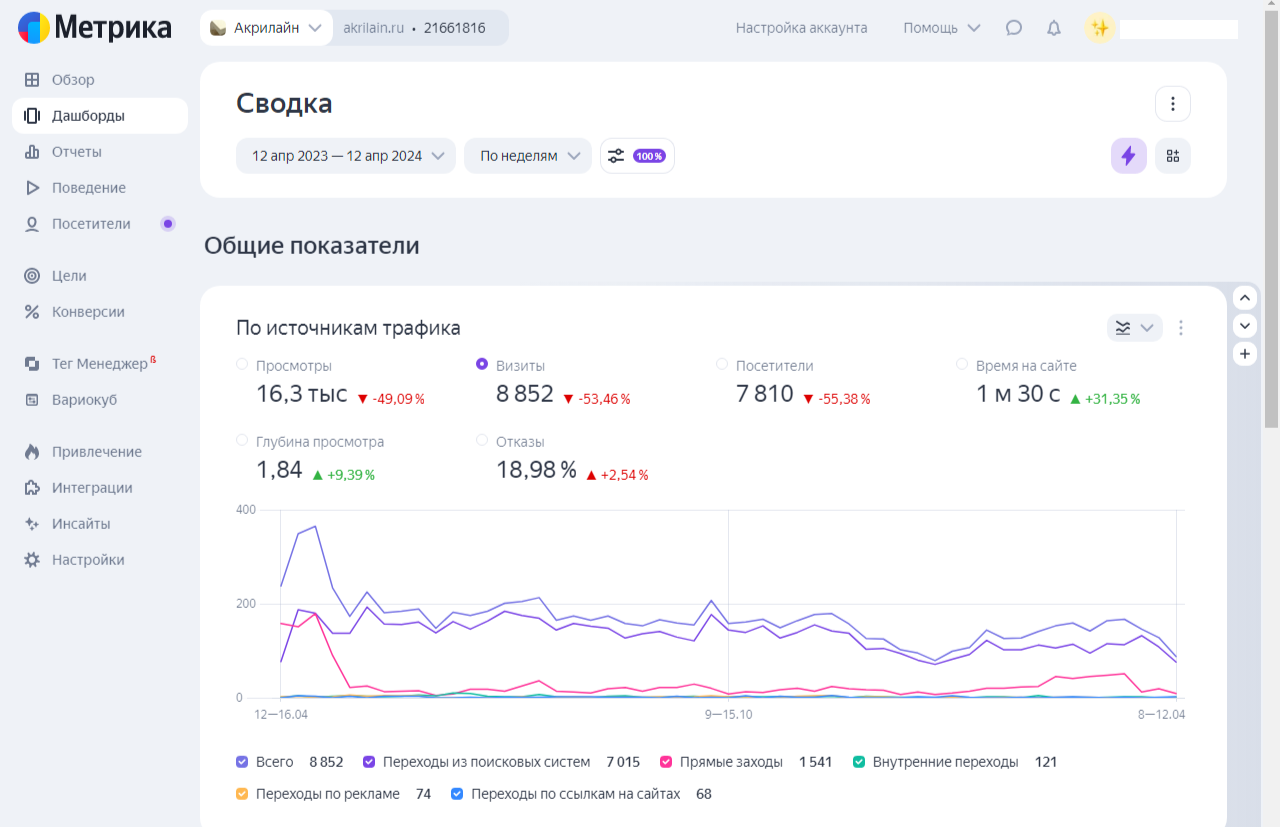The height and width of the screenshot is (827, 1280).
Task: Open the add widget grid icon
Action: pos(1173,156)
